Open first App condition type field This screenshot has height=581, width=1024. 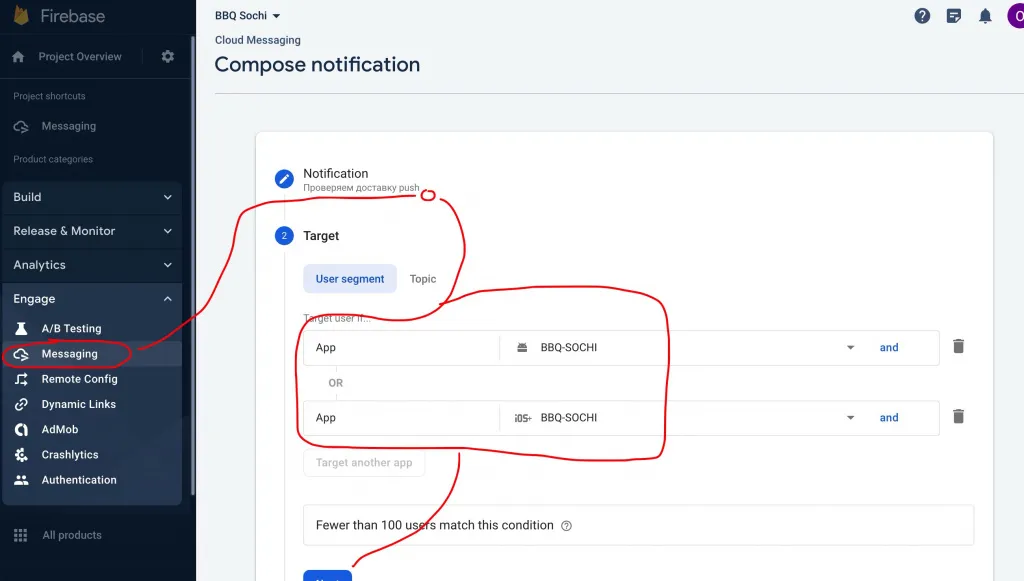point(402,347)
